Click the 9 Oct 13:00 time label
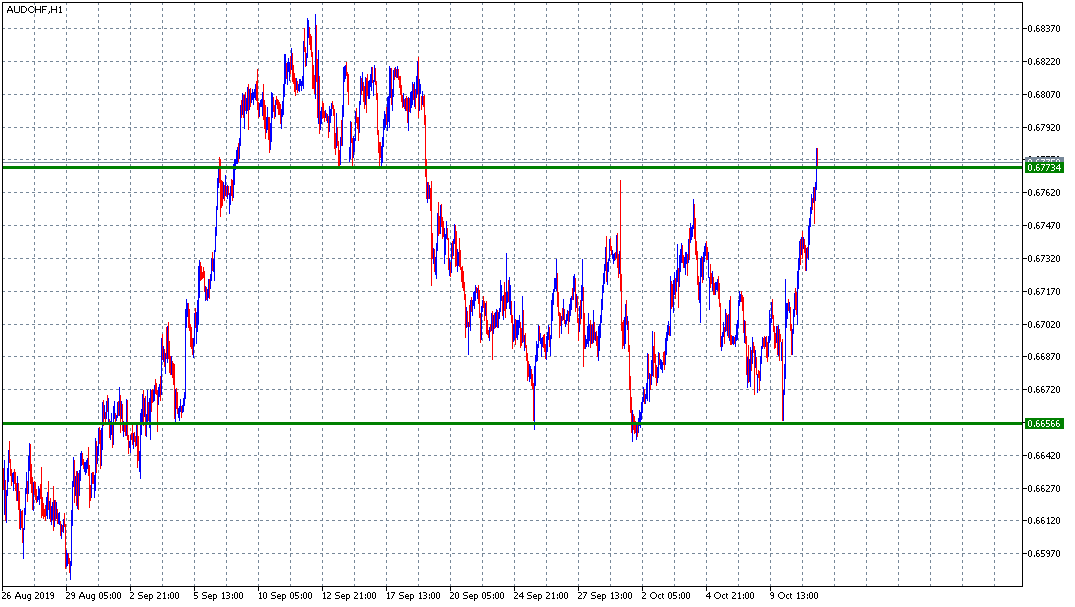Image resolution: width=1075 pixels, height=607 pixels. [794, 595]
